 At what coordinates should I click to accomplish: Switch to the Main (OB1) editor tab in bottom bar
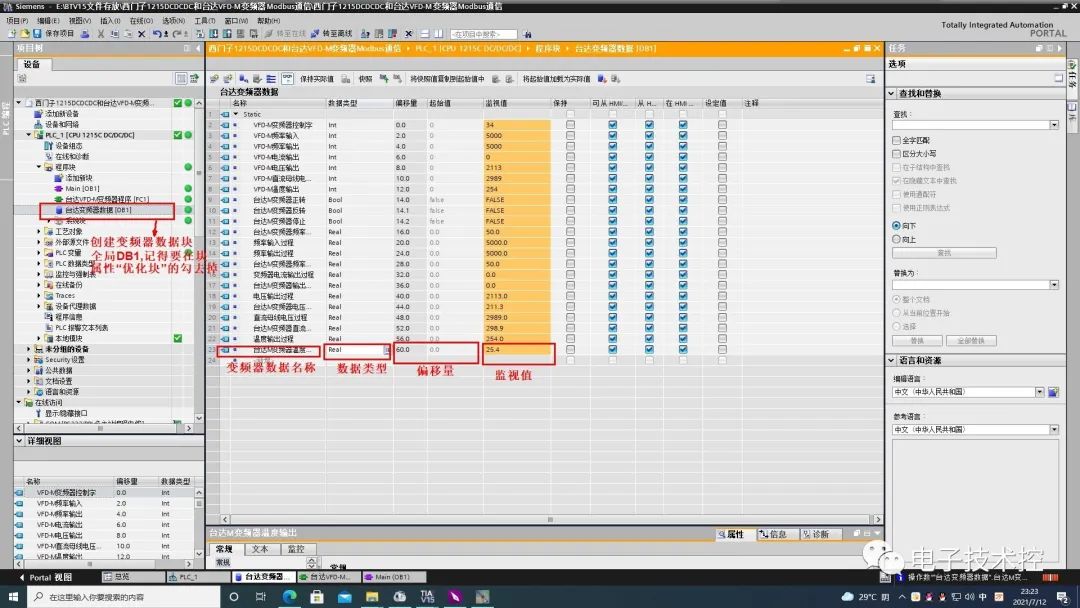[394, 577]
